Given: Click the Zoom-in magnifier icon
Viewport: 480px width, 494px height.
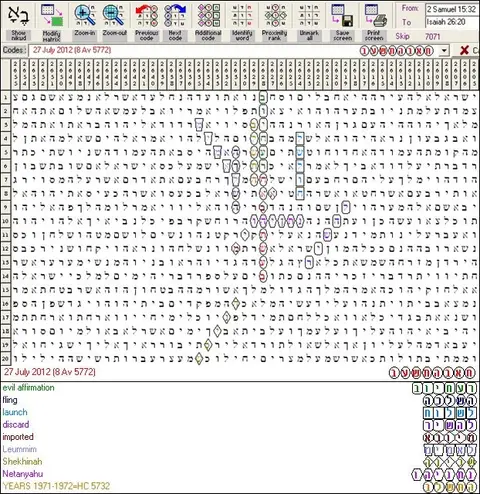Looking at the screenshot, I should (85, 16).
